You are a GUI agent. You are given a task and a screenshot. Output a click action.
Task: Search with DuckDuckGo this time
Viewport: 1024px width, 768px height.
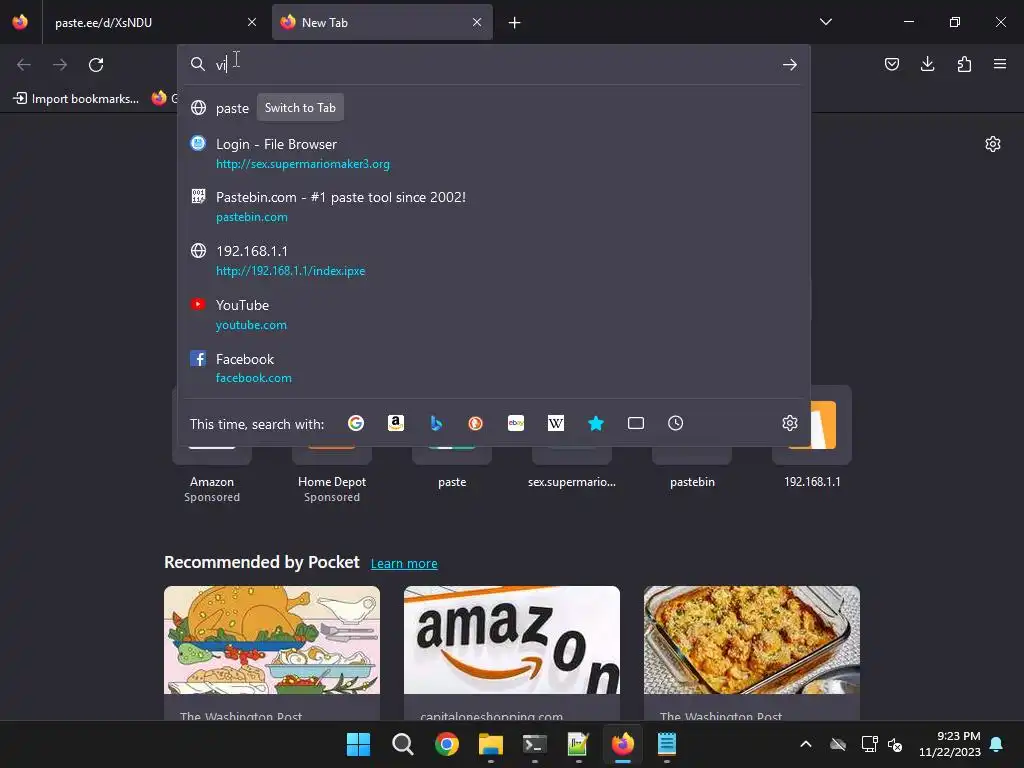475,423
